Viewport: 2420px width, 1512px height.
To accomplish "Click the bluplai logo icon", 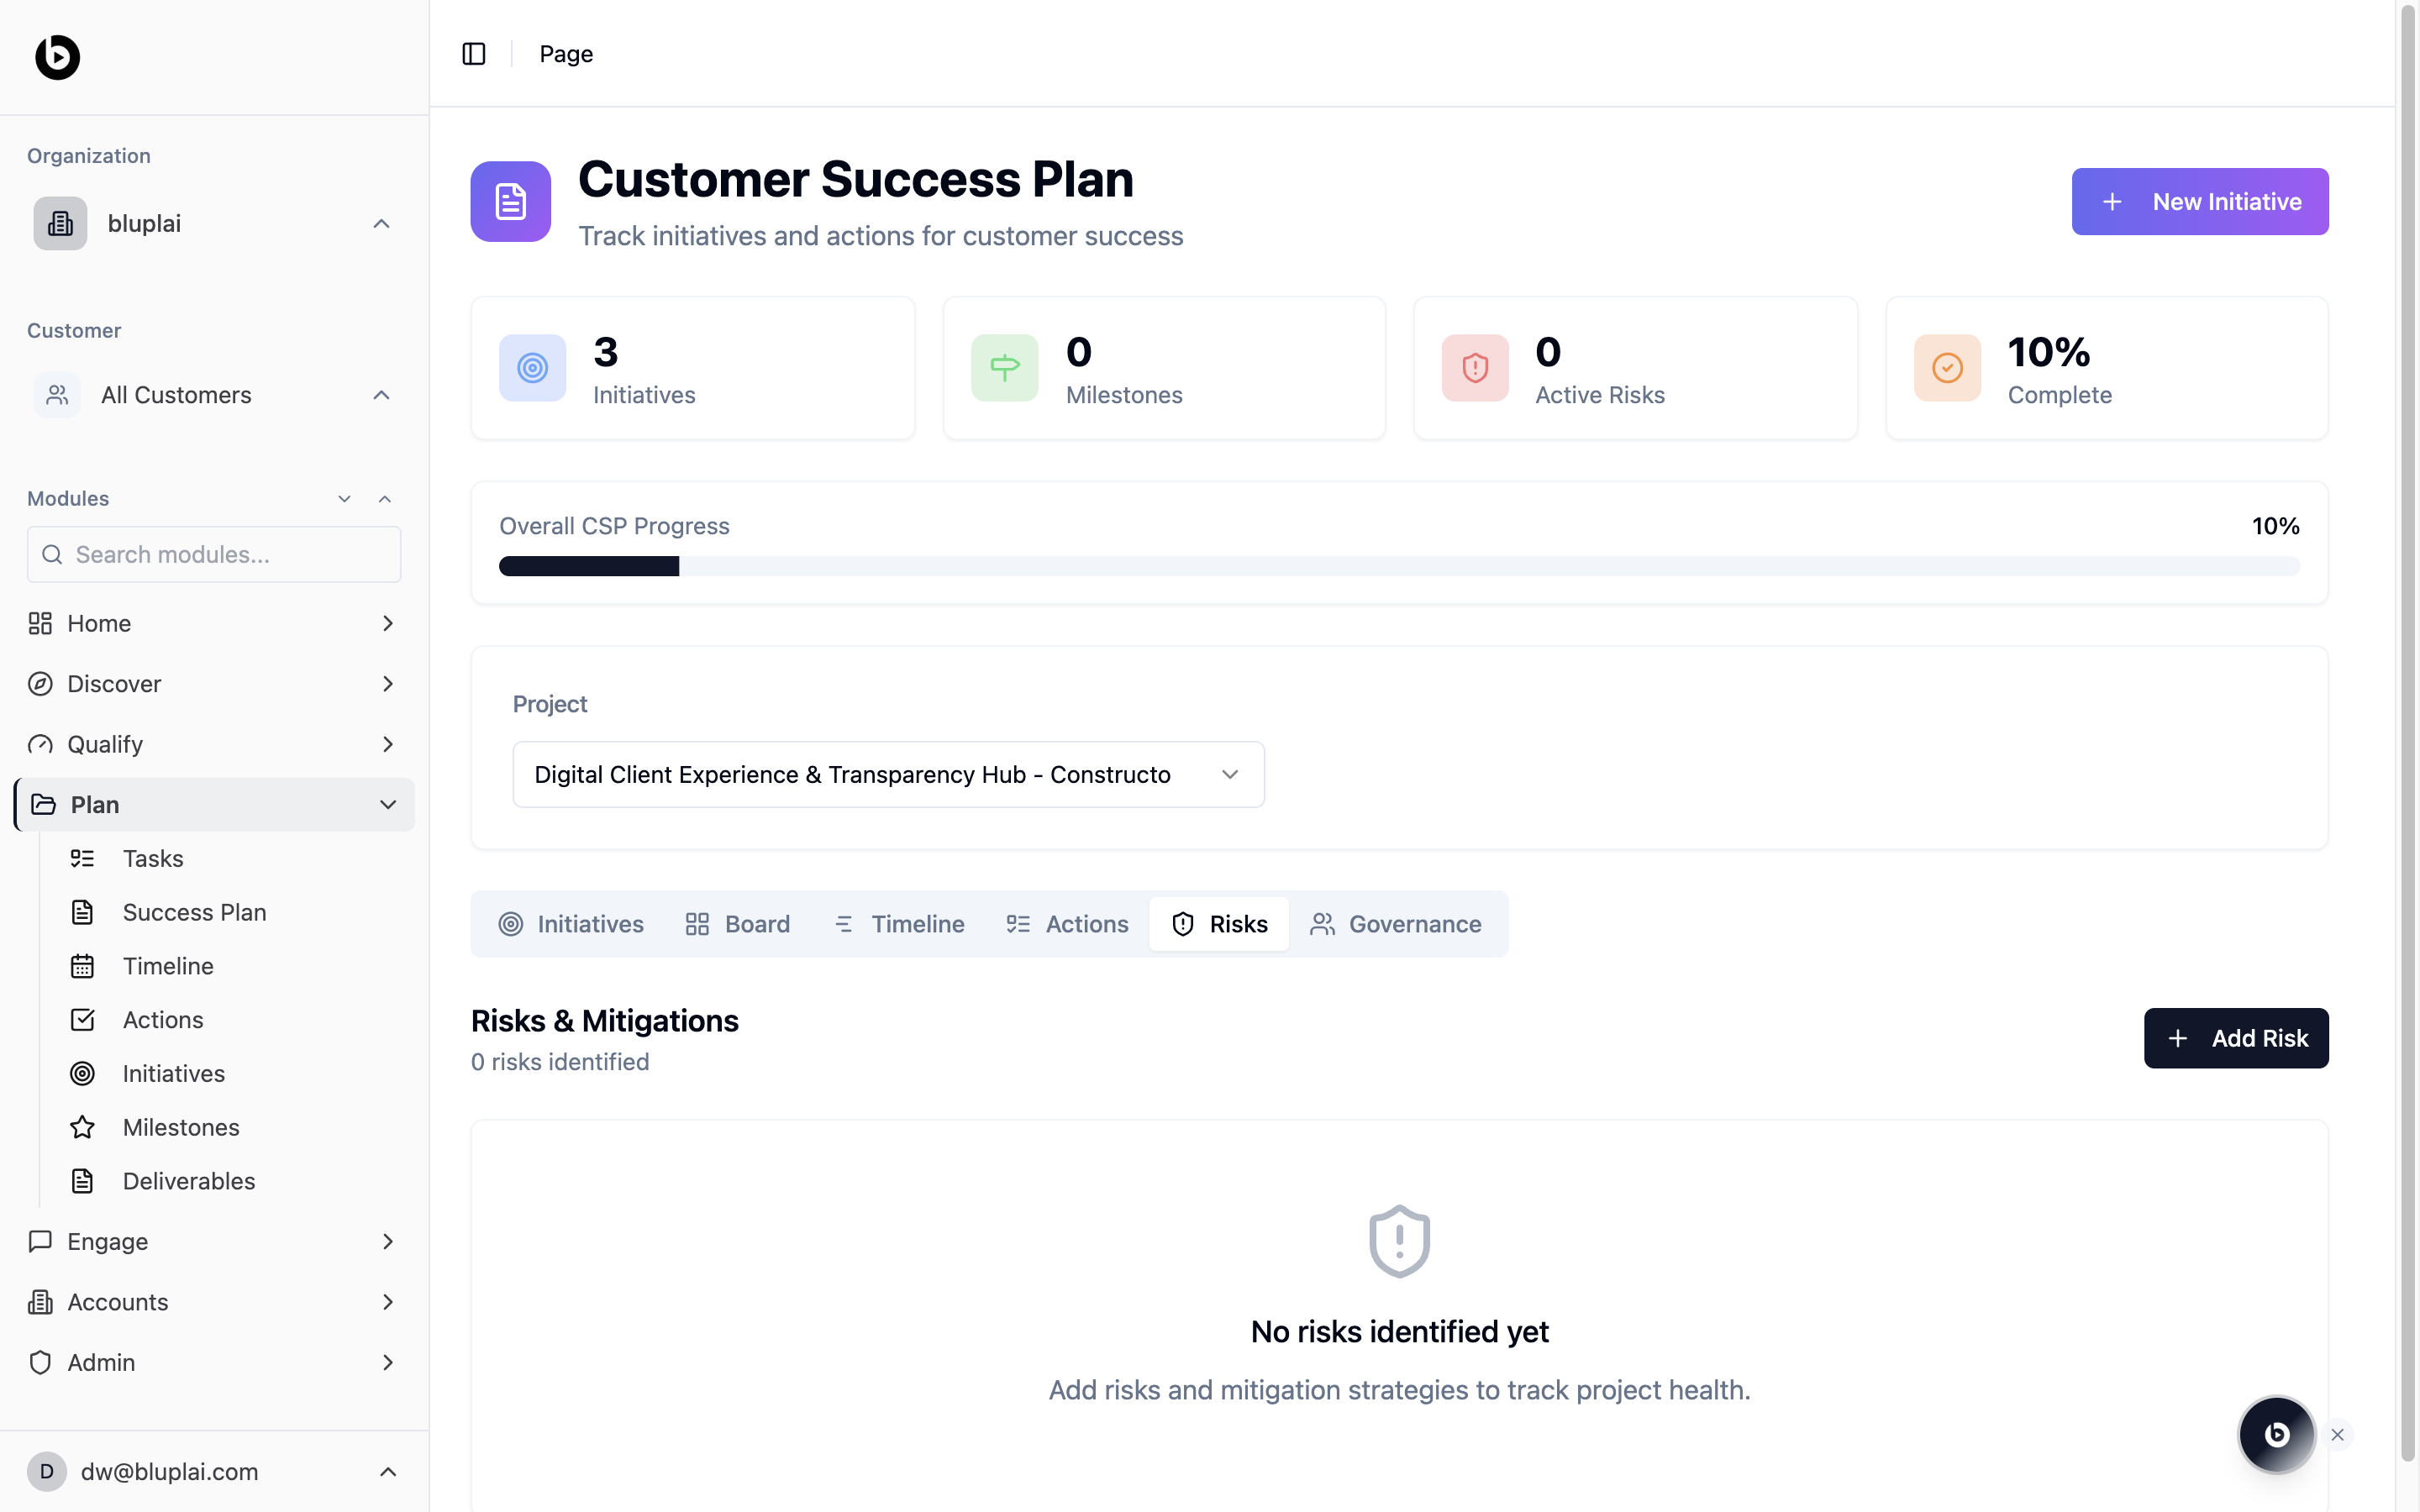I will (x=57, y=57).
